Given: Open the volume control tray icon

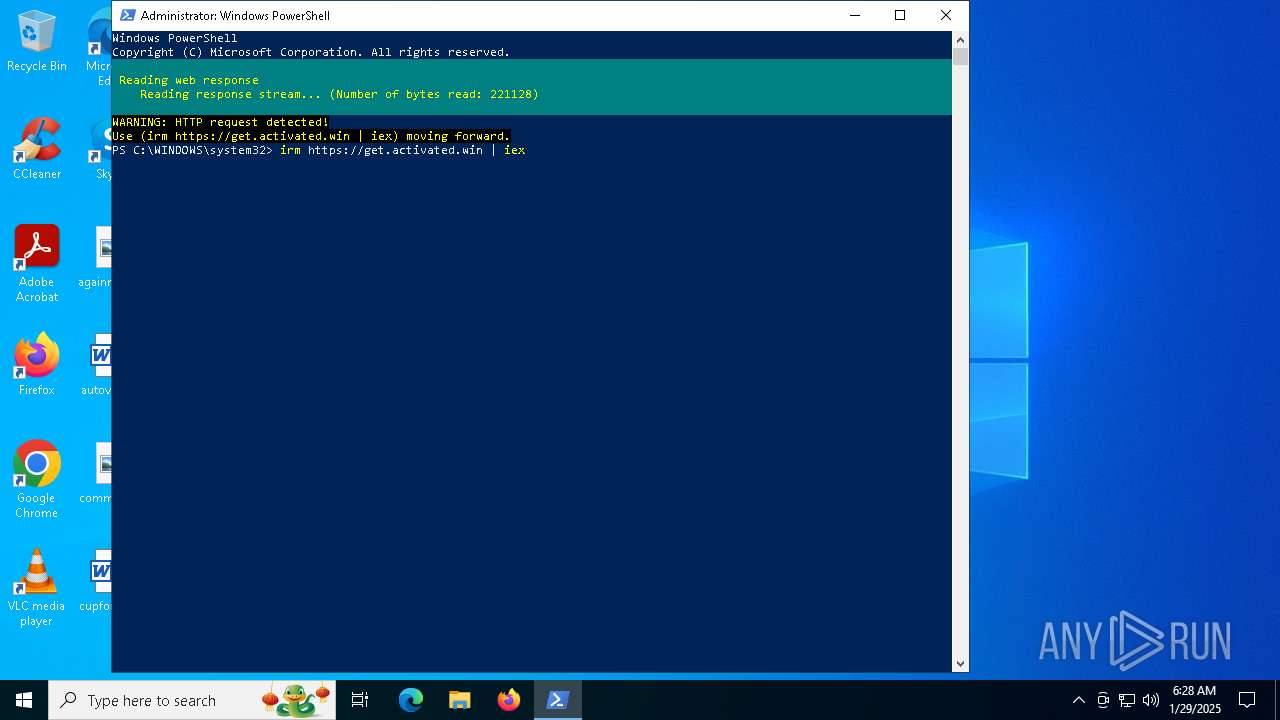Looking at the screenshot, I should (1151, 700).
